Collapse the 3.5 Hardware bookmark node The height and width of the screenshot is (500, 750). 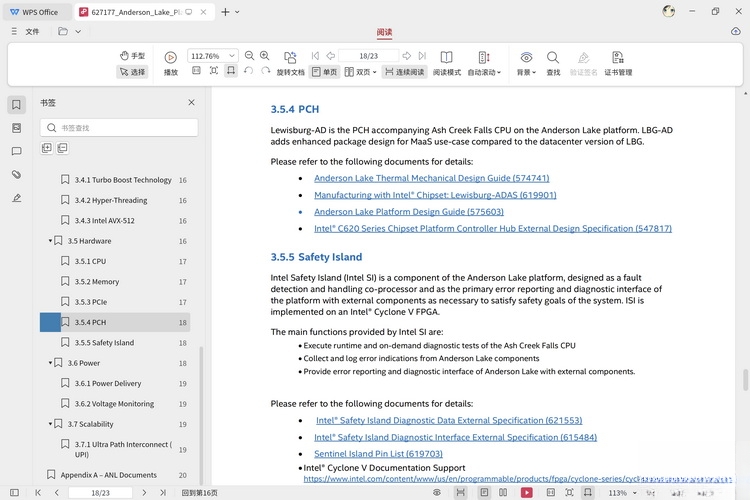[50, 241]
